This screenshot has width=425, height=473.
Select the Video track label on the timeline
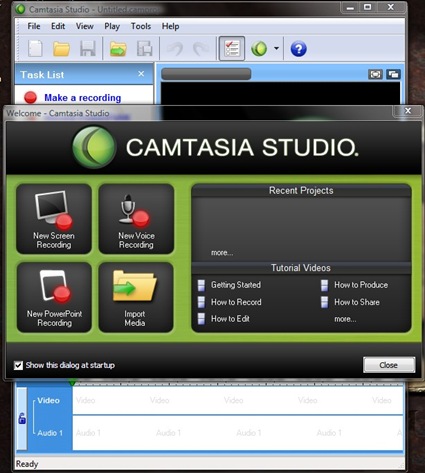48,400
